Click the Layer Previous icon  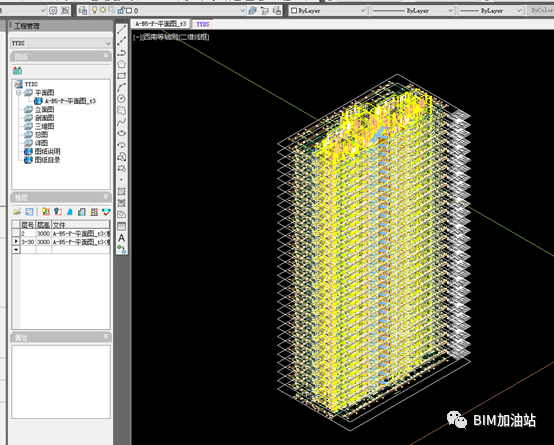click(265, 11)
